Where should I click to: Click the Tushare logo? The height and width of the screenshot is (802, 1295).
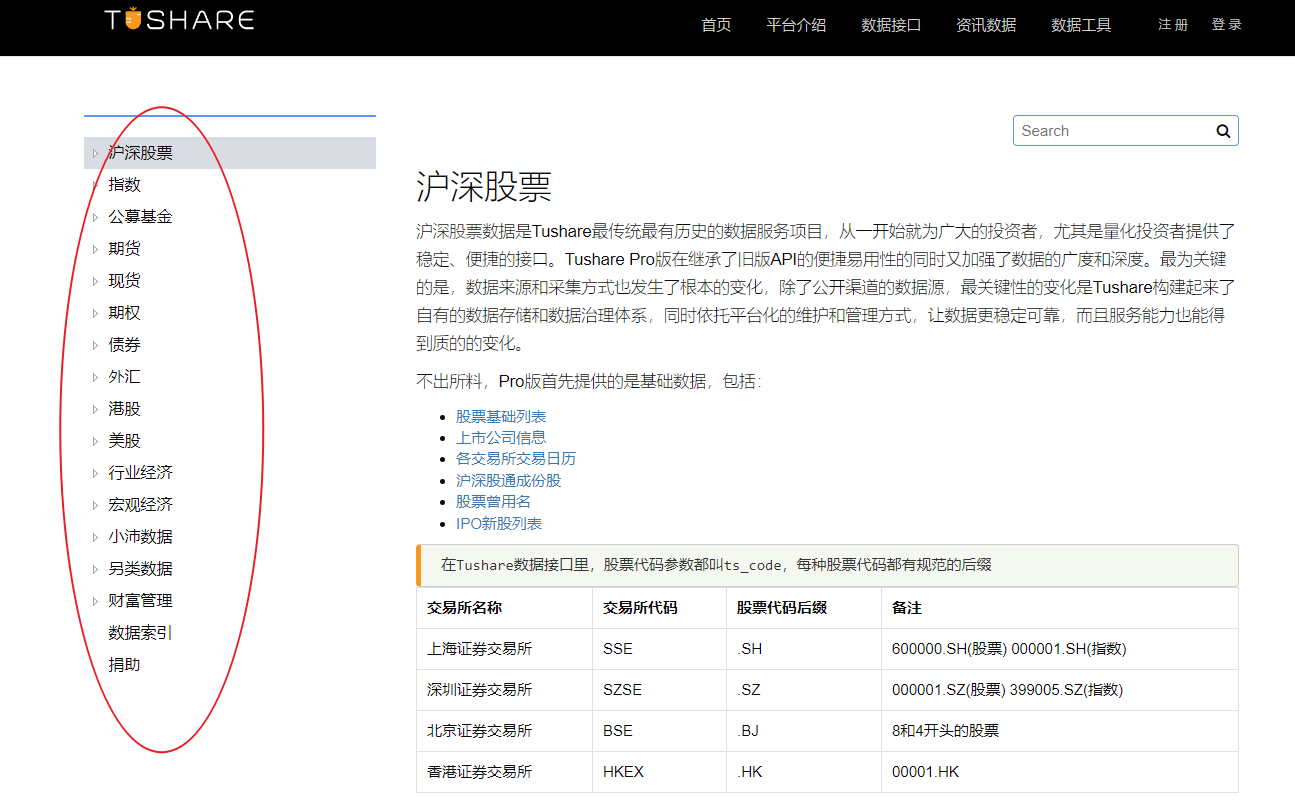coord(178,17)
